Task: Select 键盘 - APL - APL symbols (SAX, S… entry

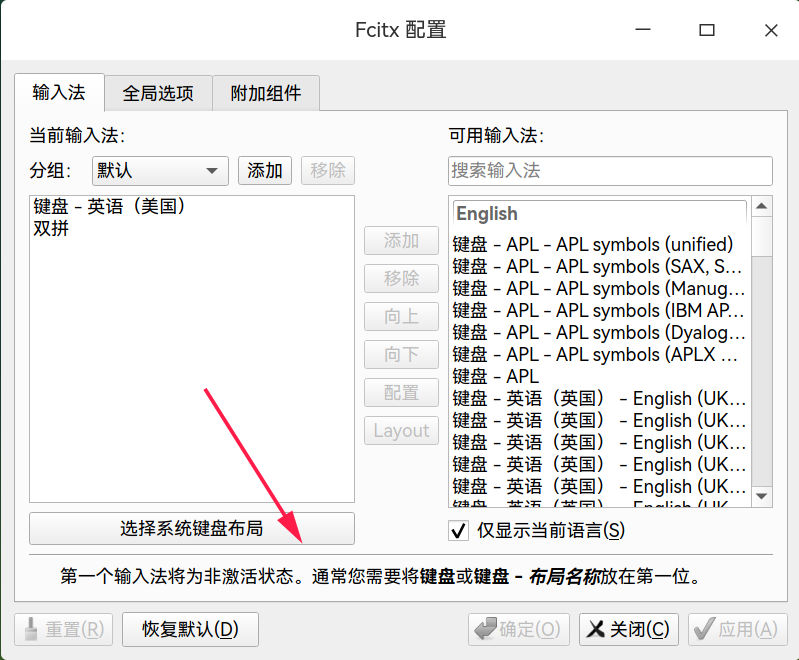Action: [x=599, y=267]
